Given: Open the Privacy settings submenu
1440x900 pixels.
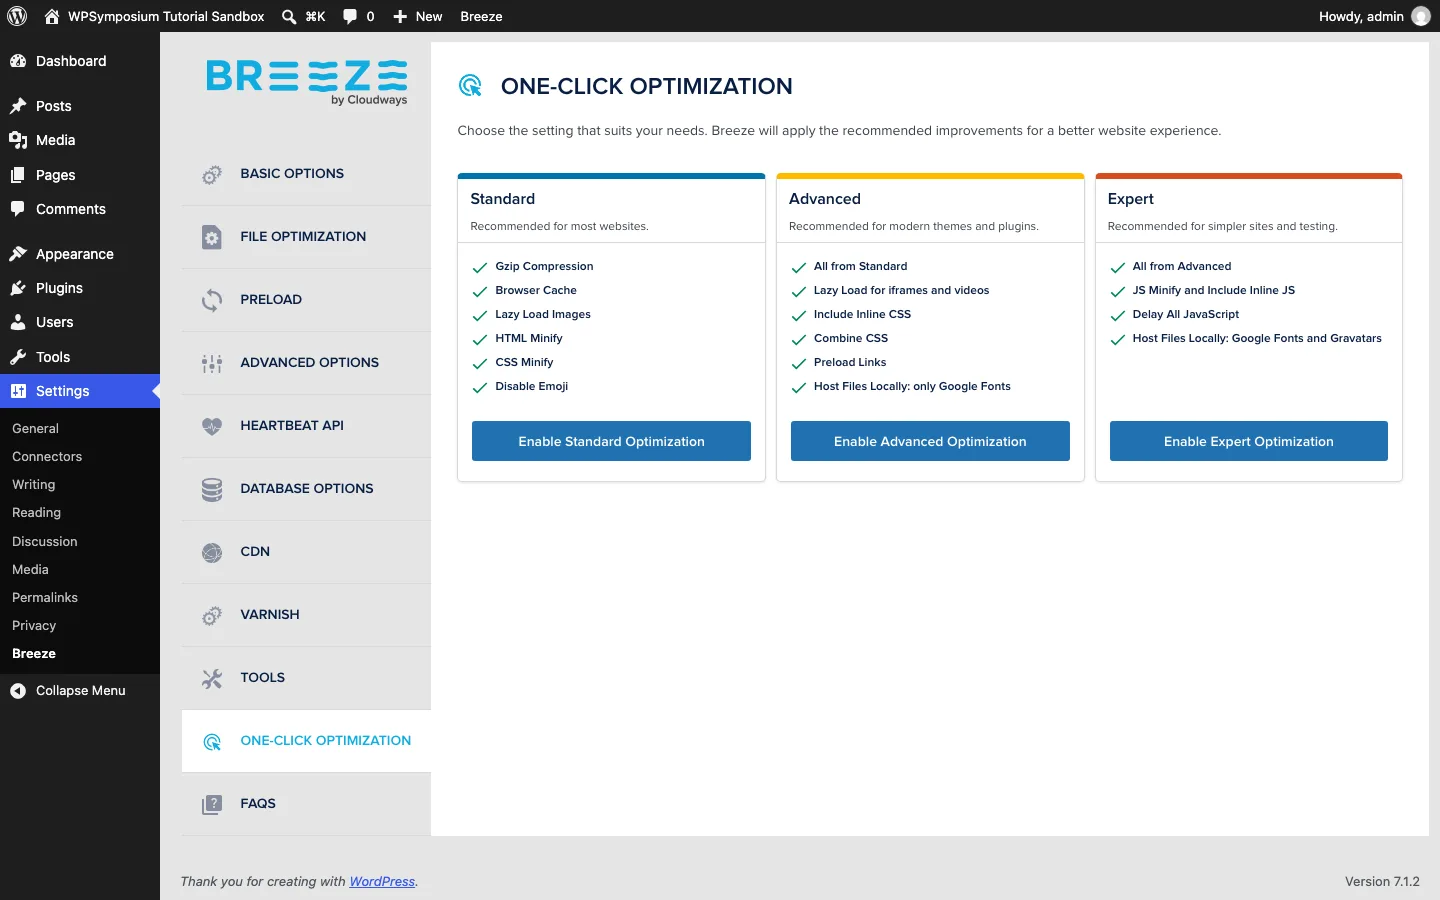Looking at the screenshot, I should click(34, 626).
